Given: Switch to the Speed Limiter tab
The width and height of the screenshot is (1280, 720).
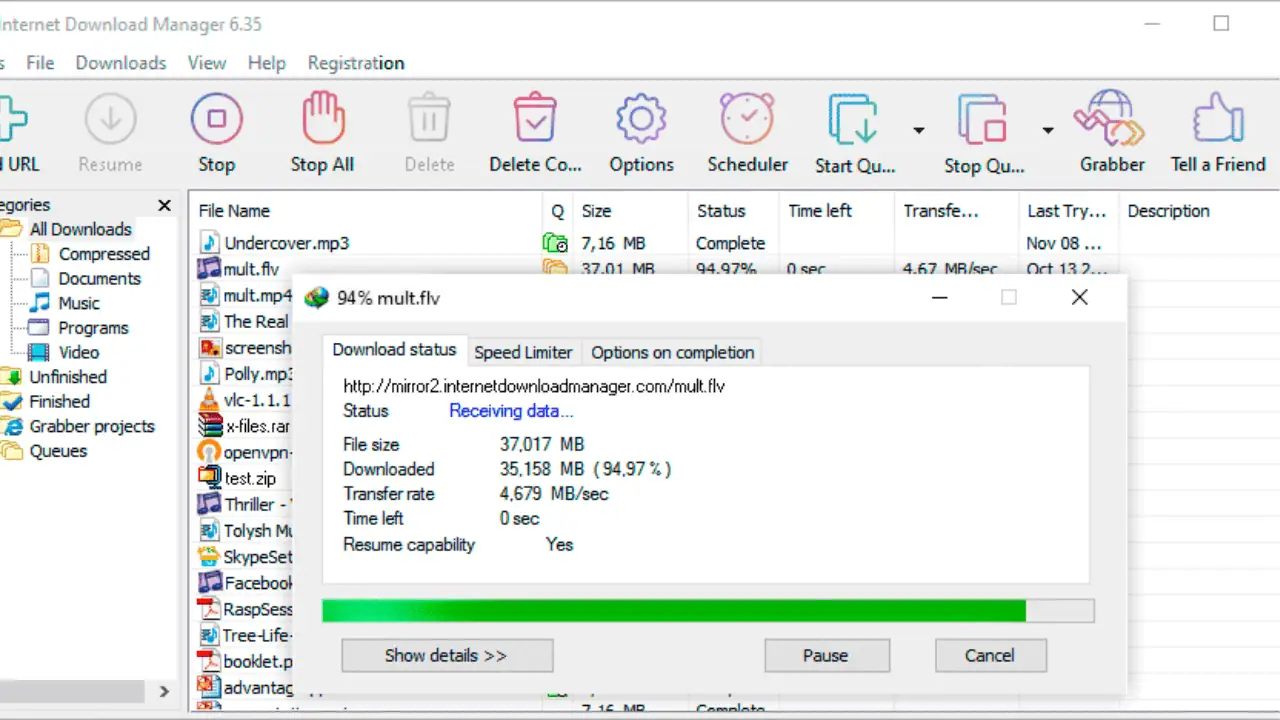Looking at the screenshot, I should tap(523, 352).
